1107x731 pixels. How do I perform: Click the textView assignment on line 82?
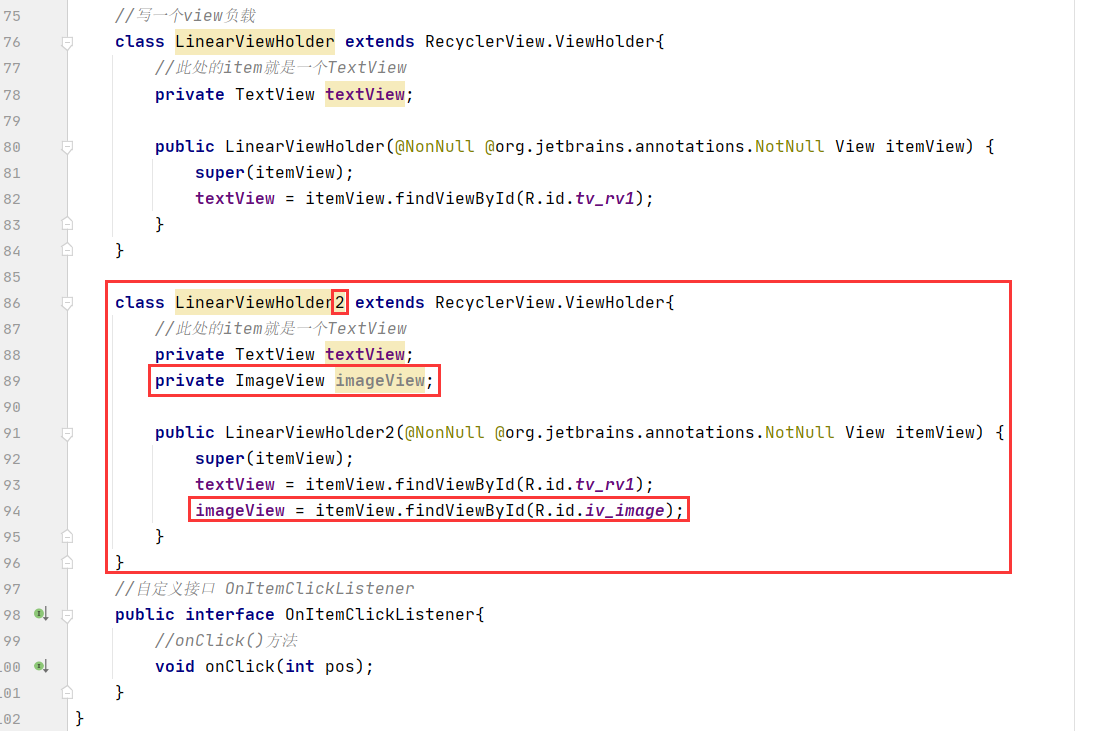(424, 198)
